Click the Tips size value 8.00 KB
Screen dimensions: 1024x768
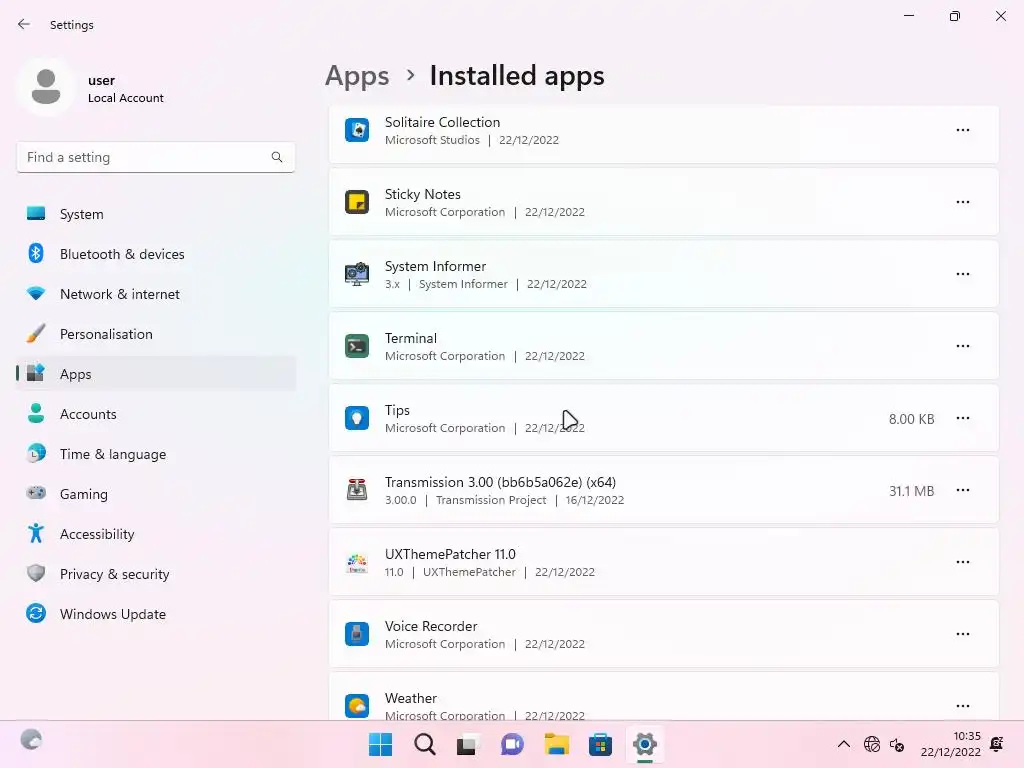tap(911, 419)
